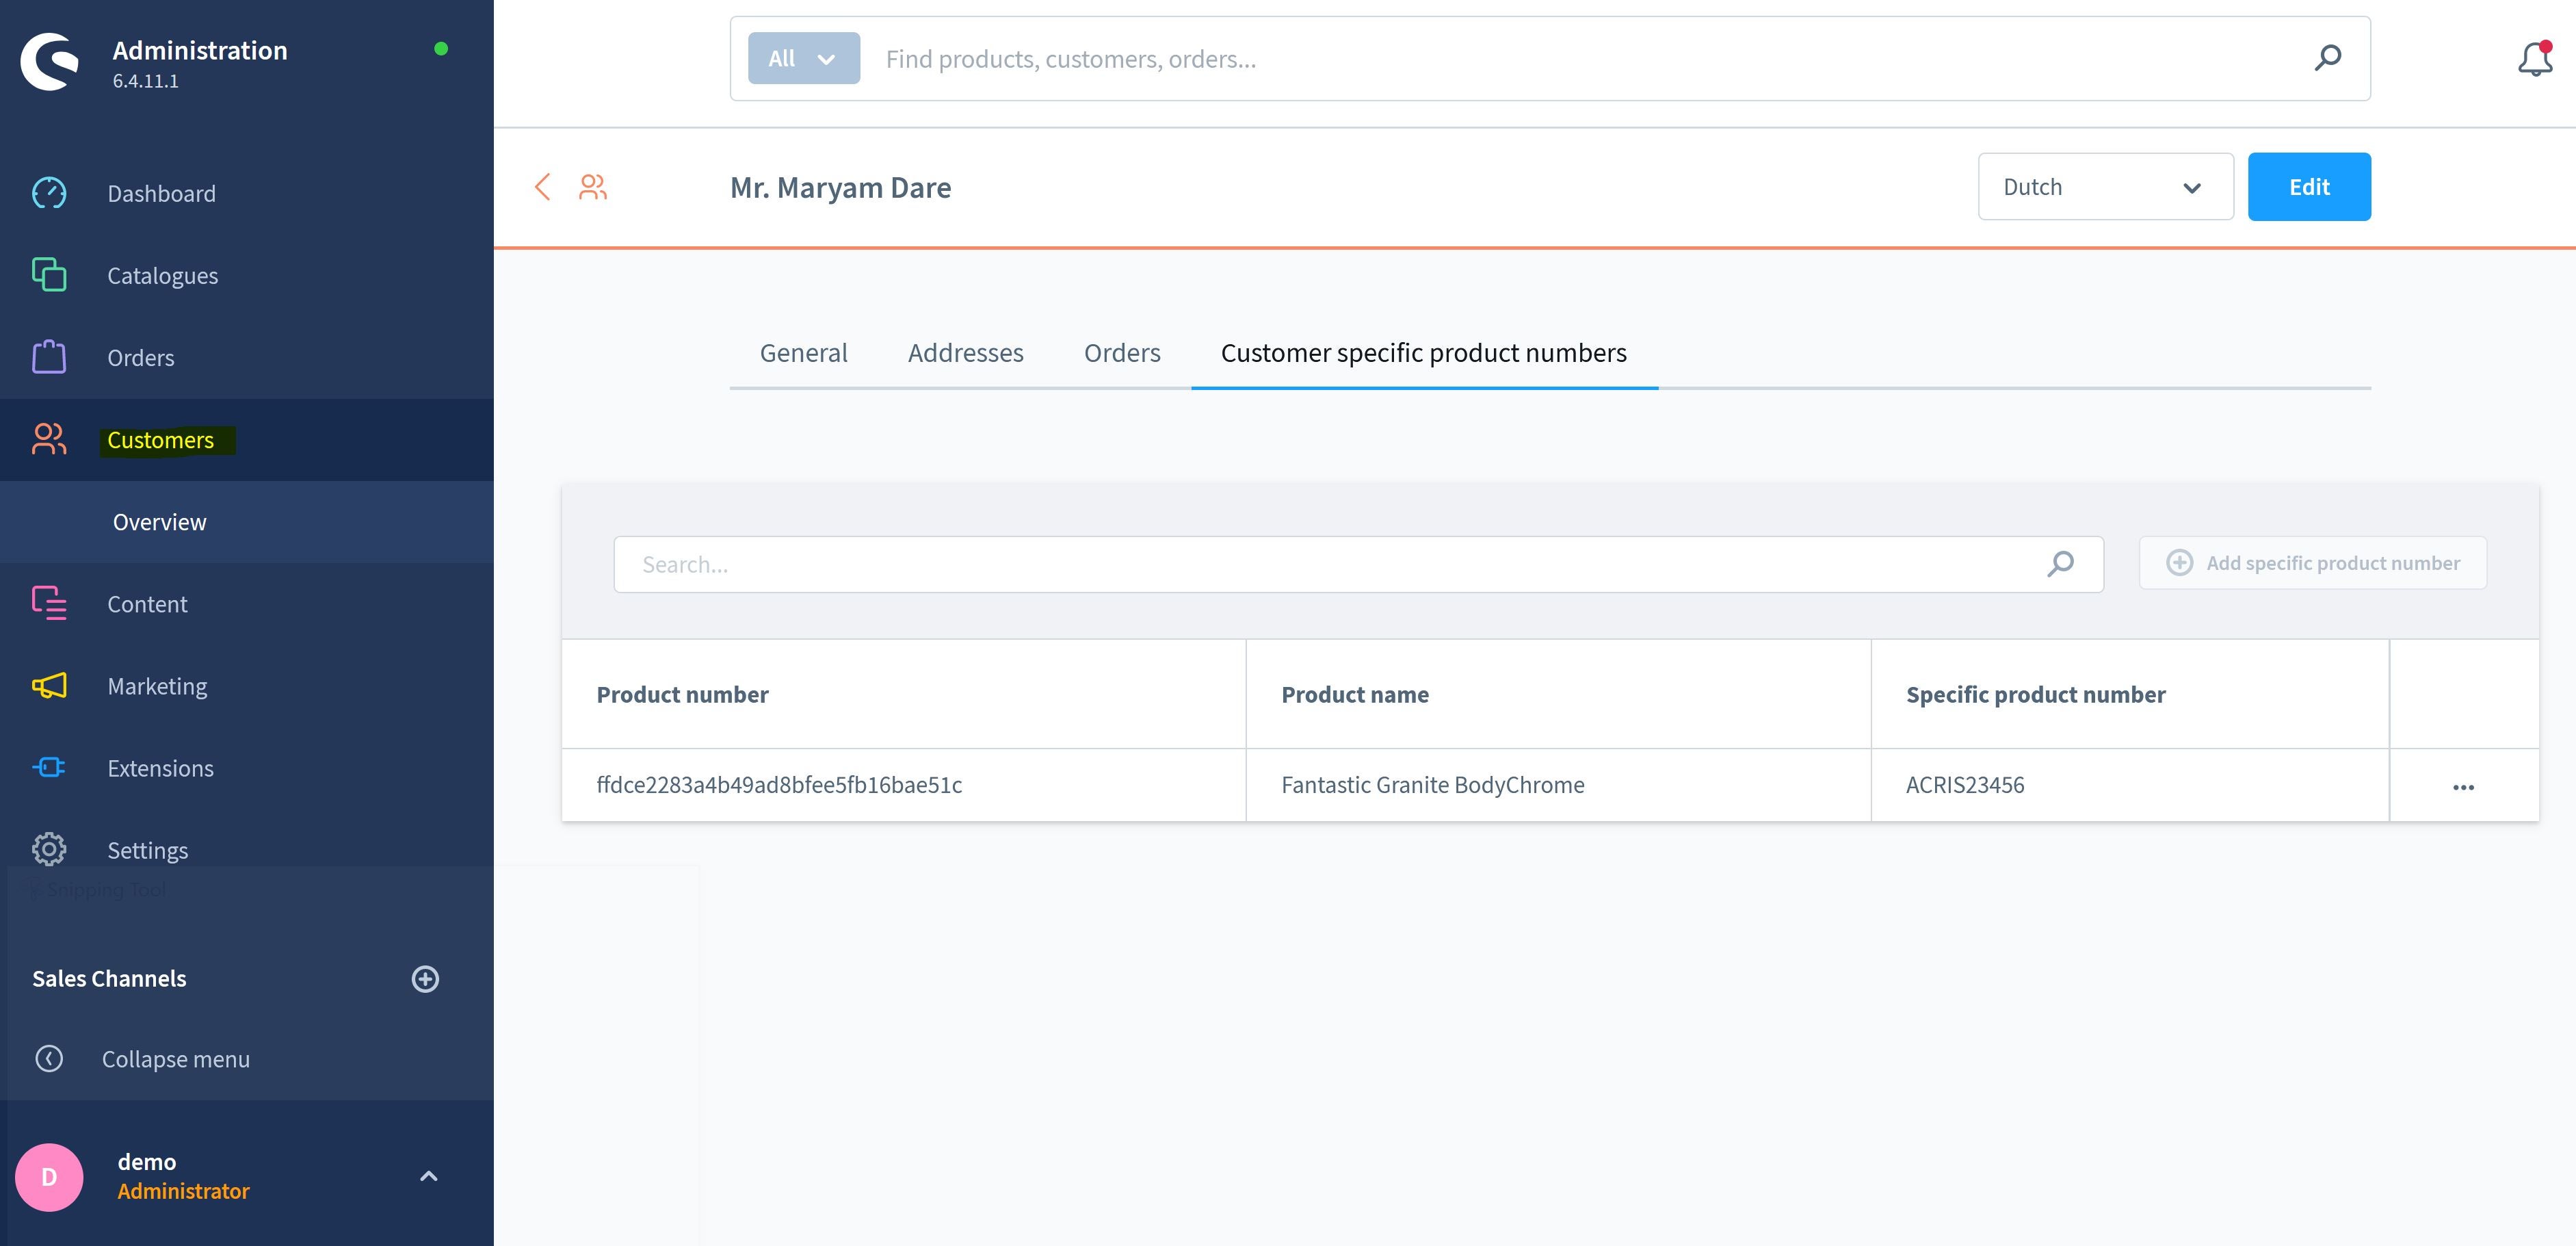The image size is (2576, 1246).
Task: Click product number ffdce2283a4b49ad8bfee5fb16bae51c
Action: pyautogui.click(x=779, y=785)
